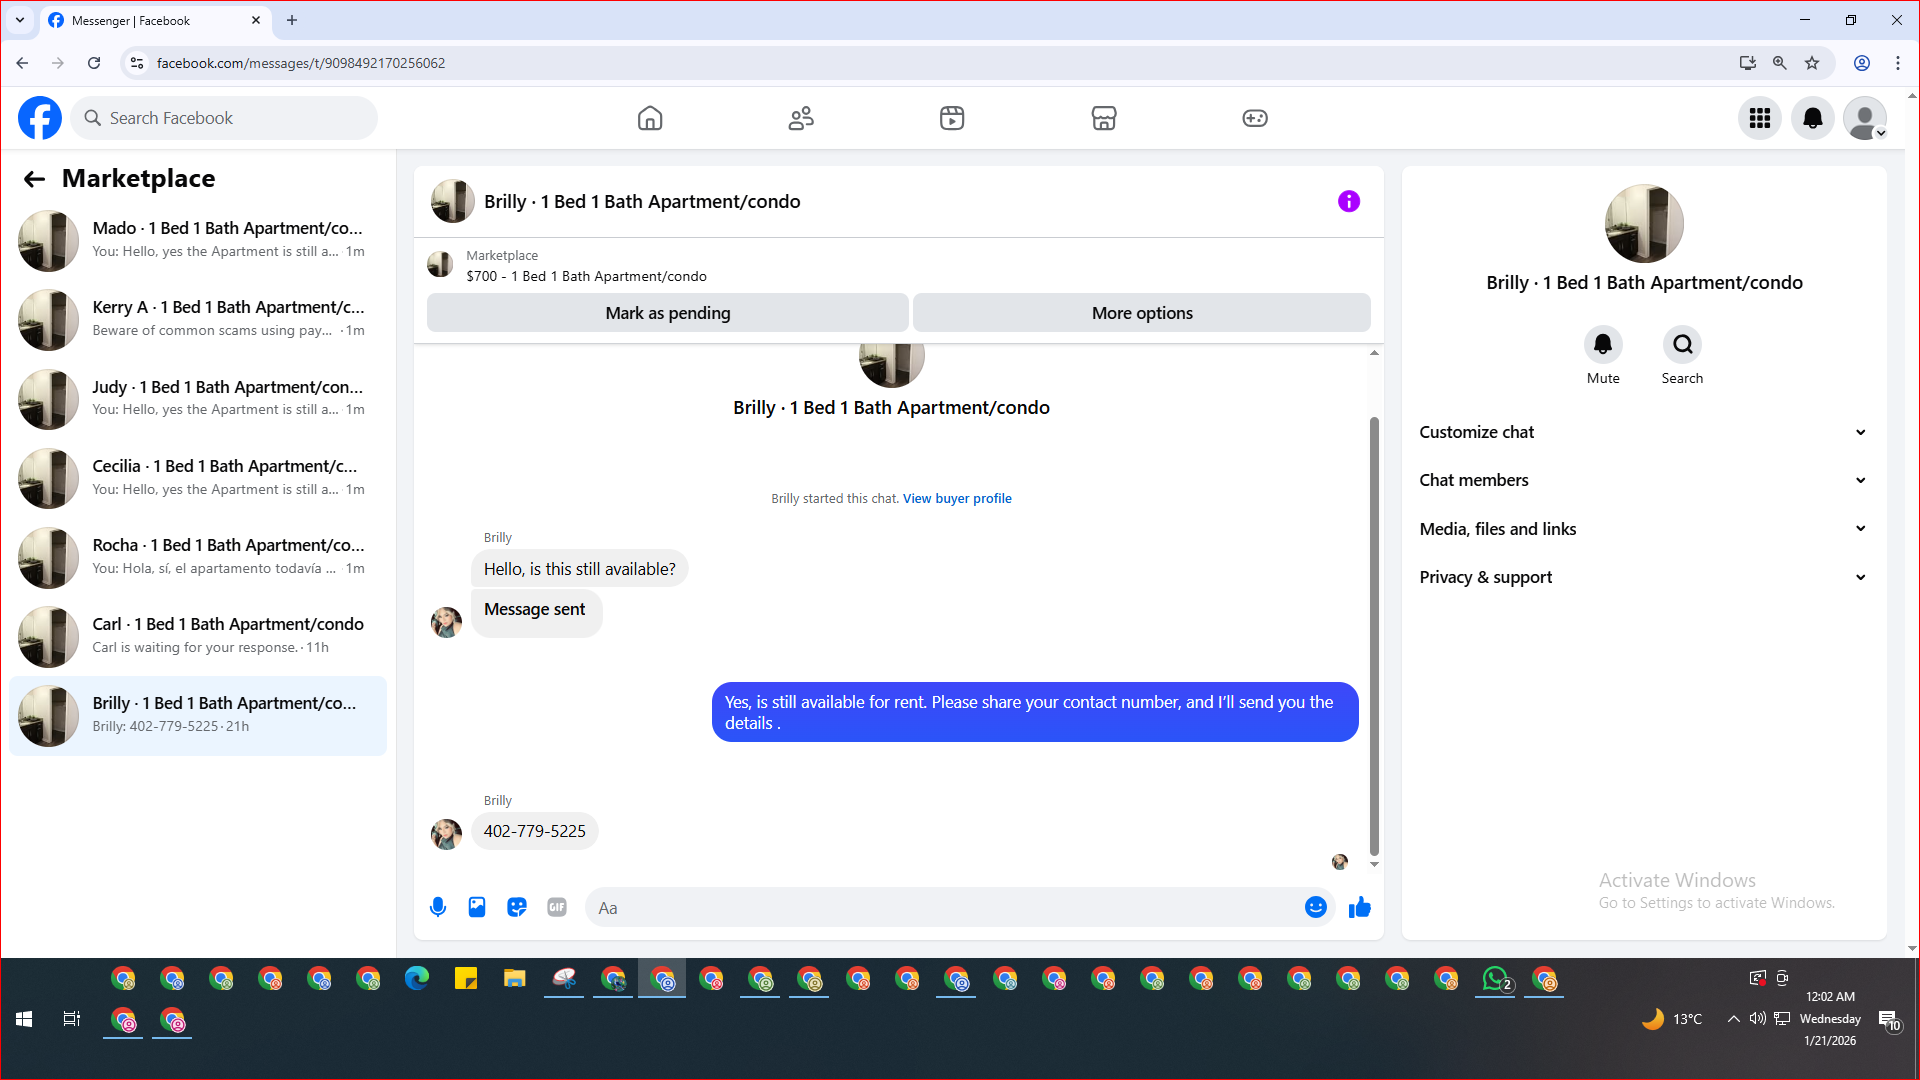Open the Windows Start menu

point(24,1019)
